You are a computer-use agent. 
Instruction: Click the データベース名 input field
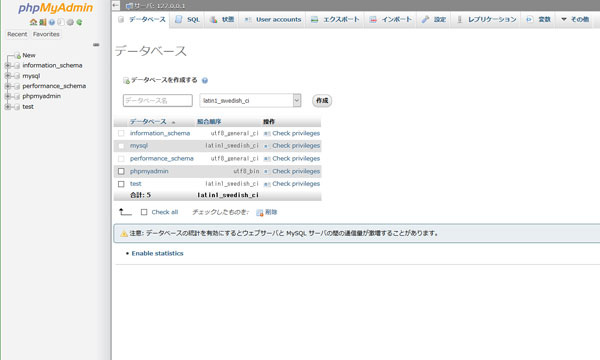tap(158, 101)
